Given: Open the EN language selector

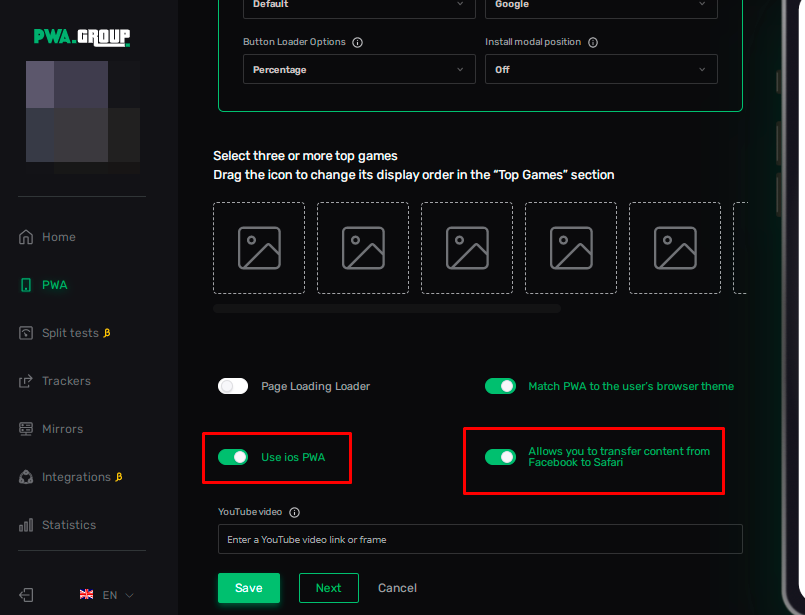Looking at the screenshot, I should pos(107,595).
